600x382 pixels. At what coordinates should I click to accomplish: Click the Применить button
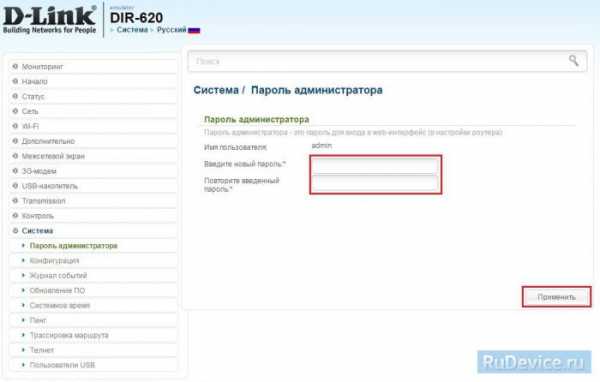coord(556,297)
